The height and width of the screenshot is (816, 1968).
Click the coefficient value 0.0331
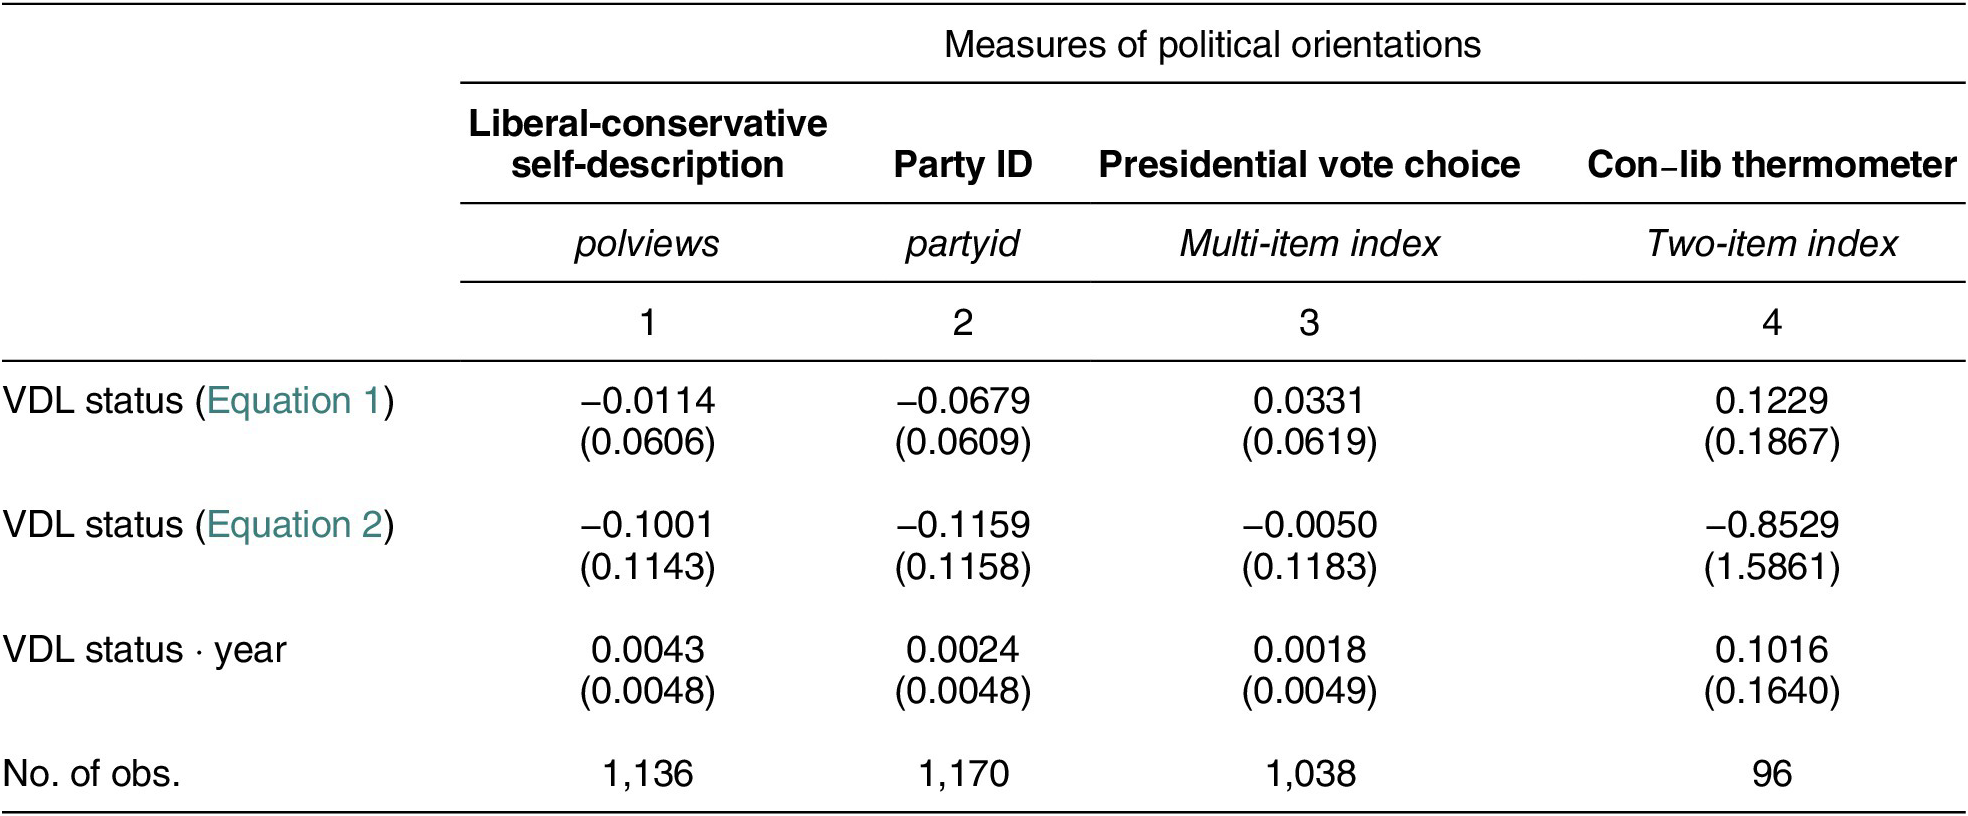[1309, 401]
